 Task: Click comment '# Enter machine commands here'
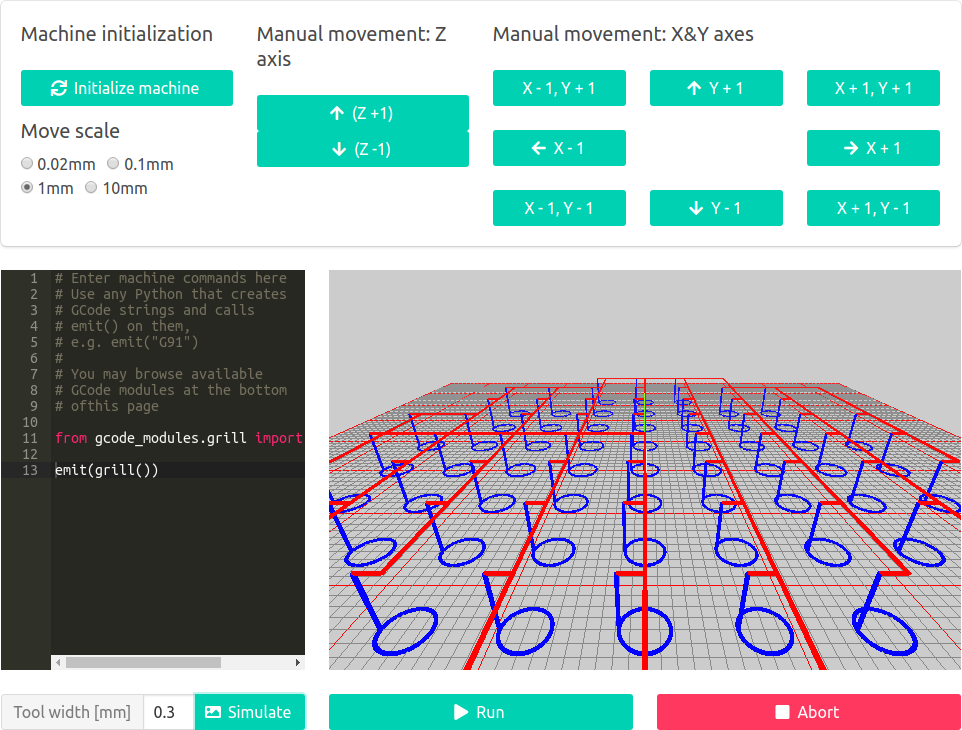pyautogui.click(x=171, y=278)
